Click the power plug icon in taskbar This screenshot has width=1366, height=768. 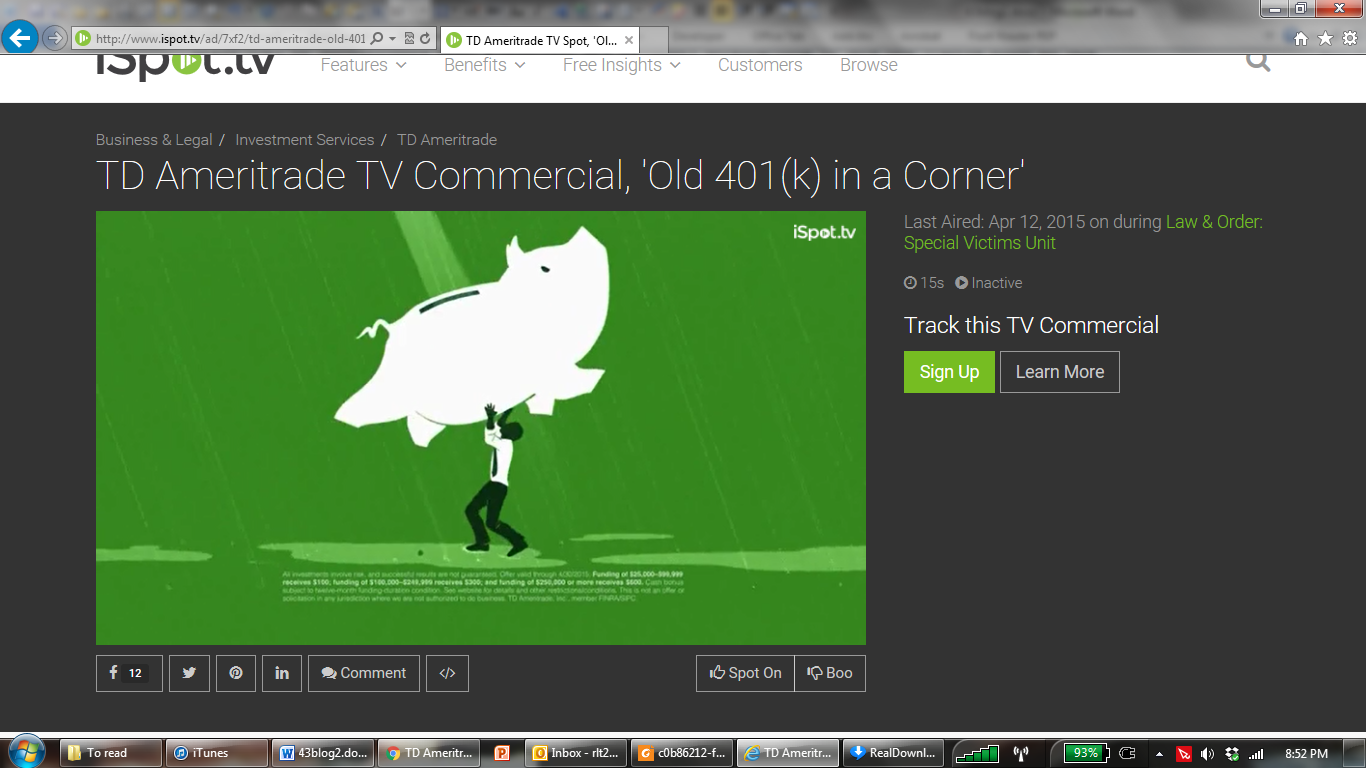pyautogui.click(x=1127, y=753)
